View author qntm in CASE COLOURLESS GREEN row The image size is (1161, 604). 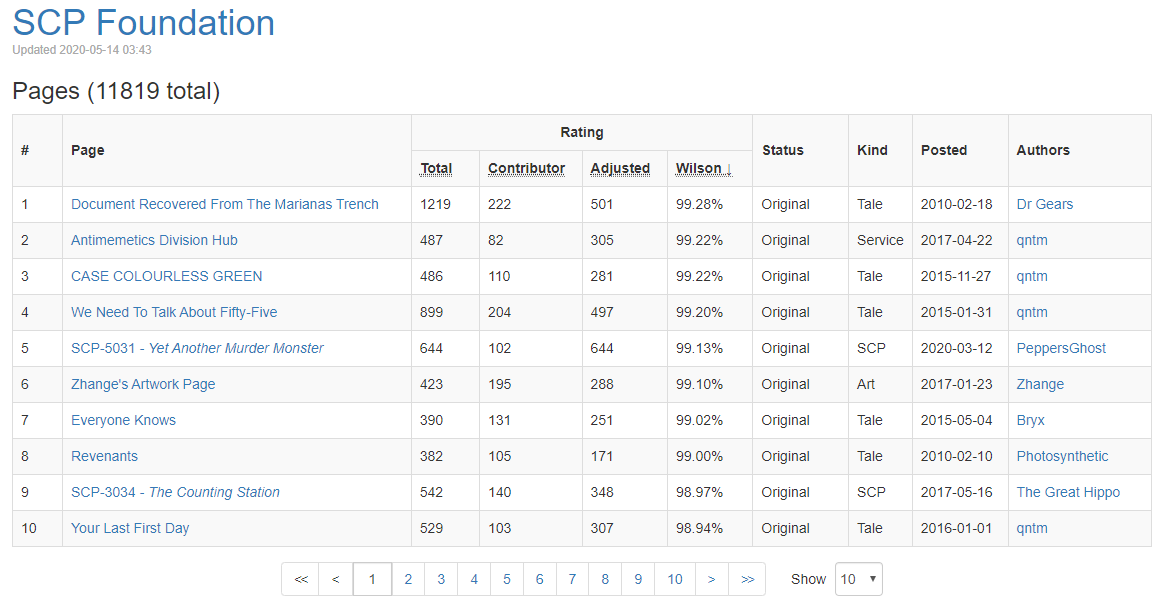[x=1032, y=276]
